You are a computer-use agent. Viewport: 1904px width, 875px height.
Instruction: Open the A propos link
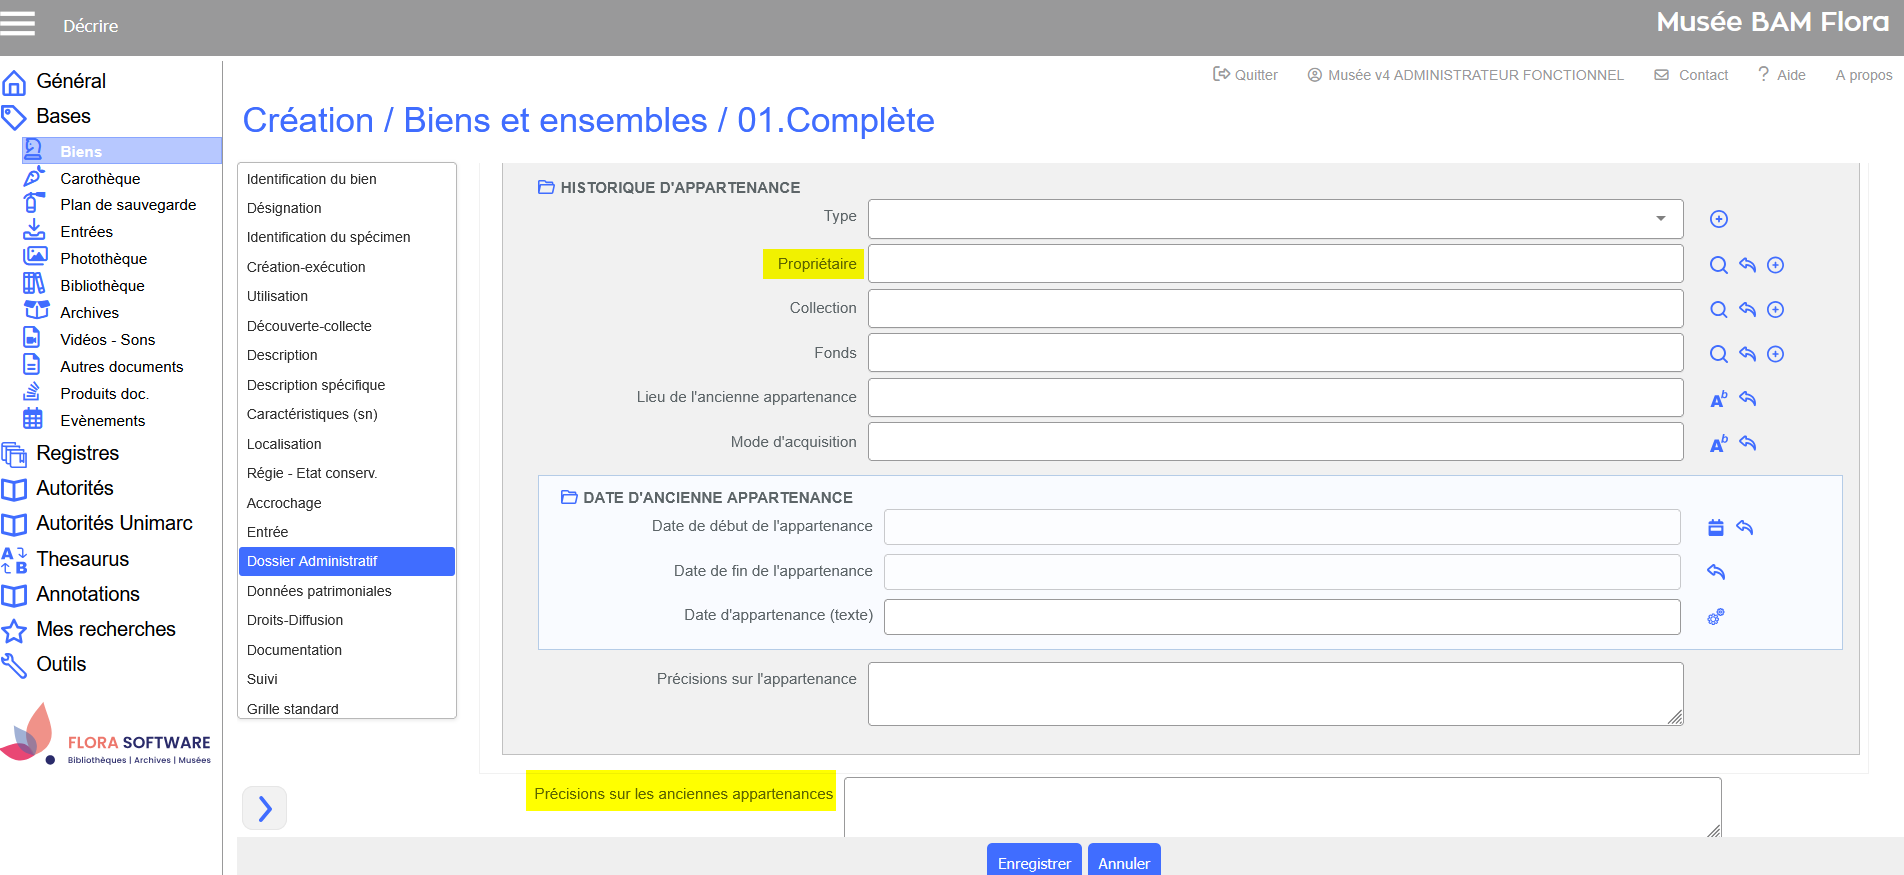tap(1864, 75)
